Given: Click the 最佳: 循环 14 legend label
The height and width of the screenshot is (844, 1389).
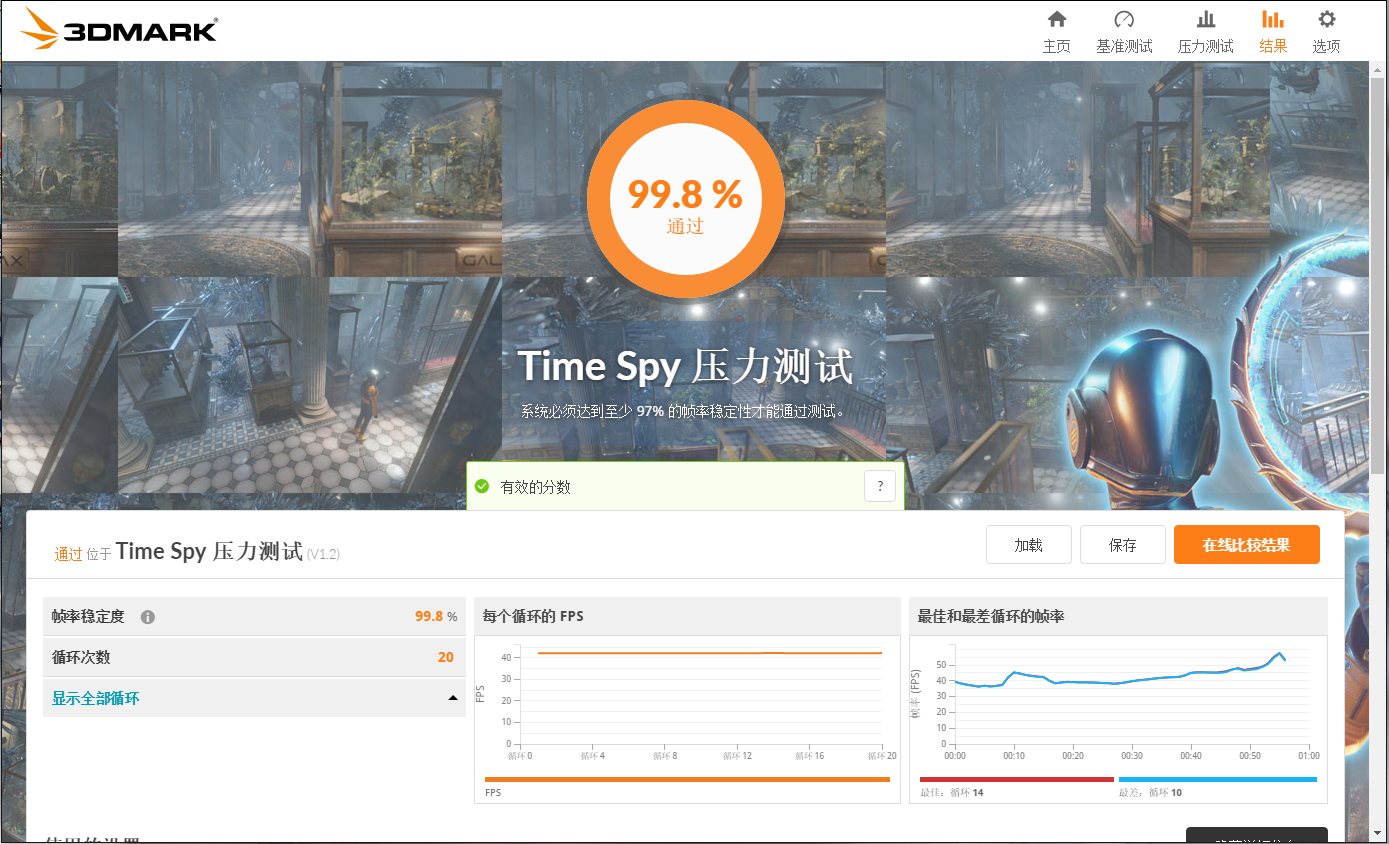Looking at the screenshot, I should click(x=951, y=792).
